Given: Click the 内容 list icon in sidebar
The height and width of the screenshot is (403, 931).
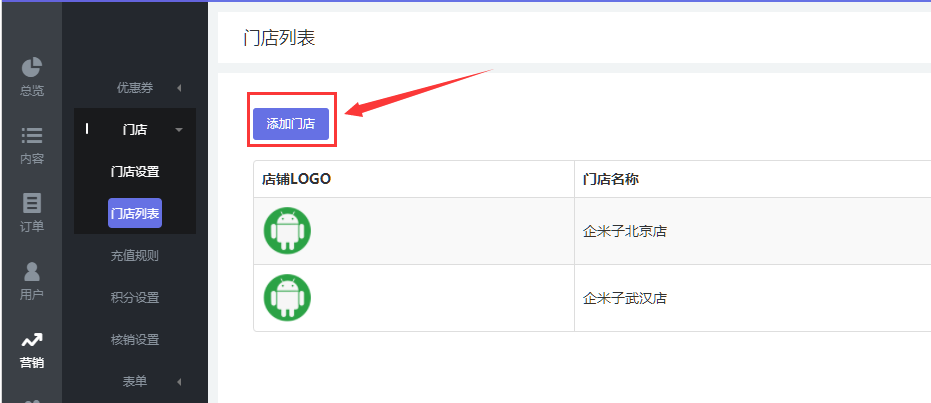Looking at the screenshot, I should pyautogui.click(x=31, y=135).
